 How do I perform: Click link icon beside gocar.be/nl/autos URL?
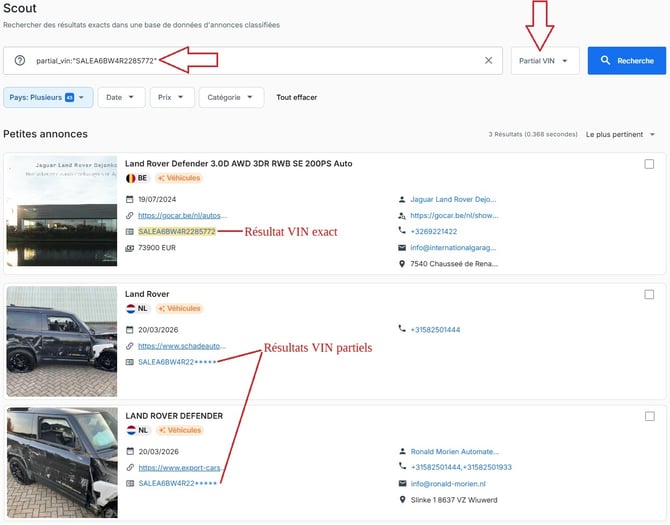pos(129,215)
